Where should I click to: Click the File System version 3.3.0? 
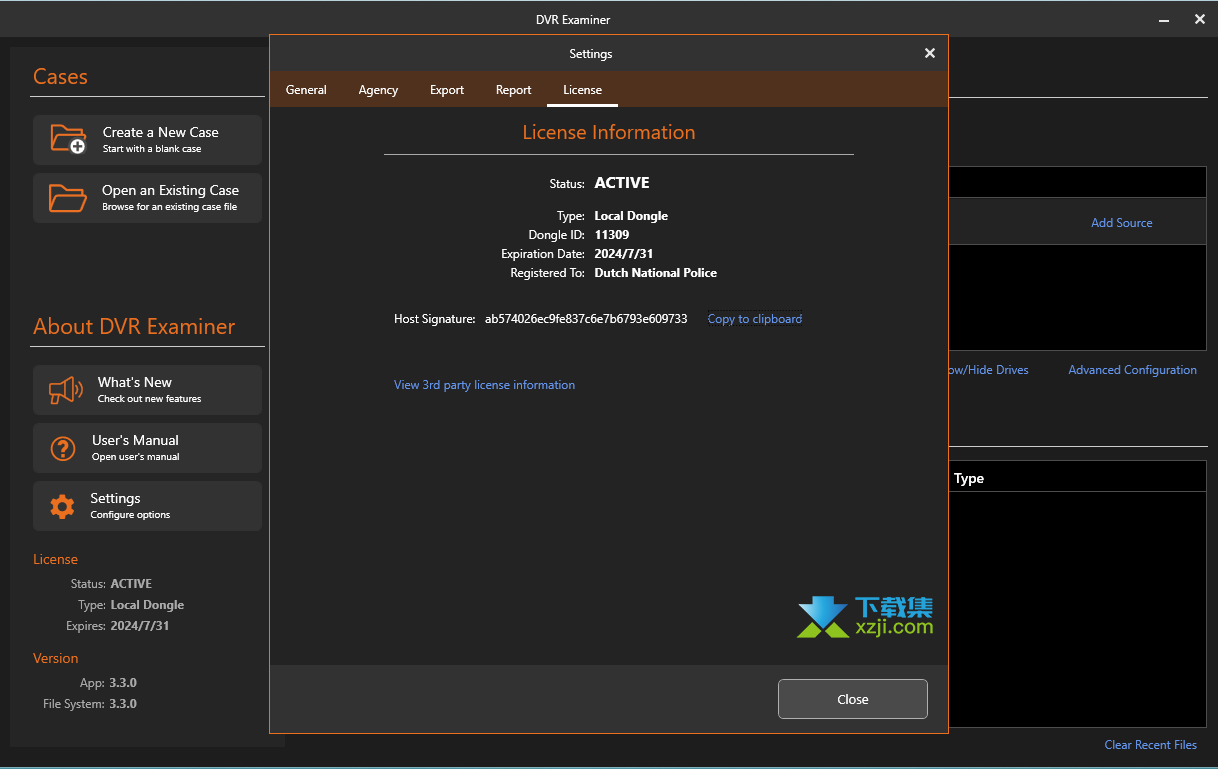pyautogui.click(x=123, y=704)
